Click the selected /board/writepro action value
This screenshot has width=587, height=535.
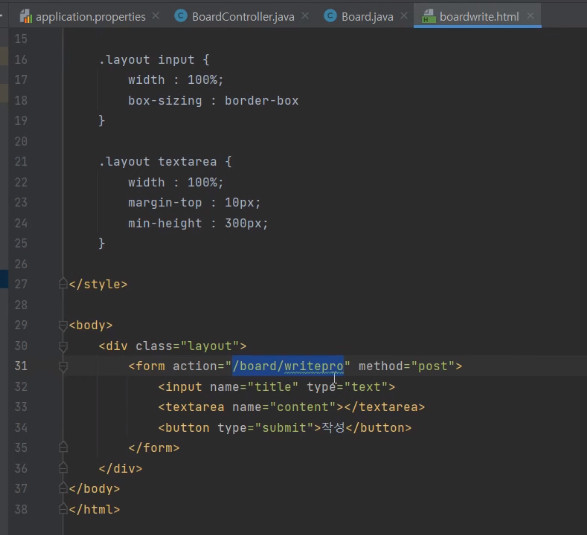288,366
